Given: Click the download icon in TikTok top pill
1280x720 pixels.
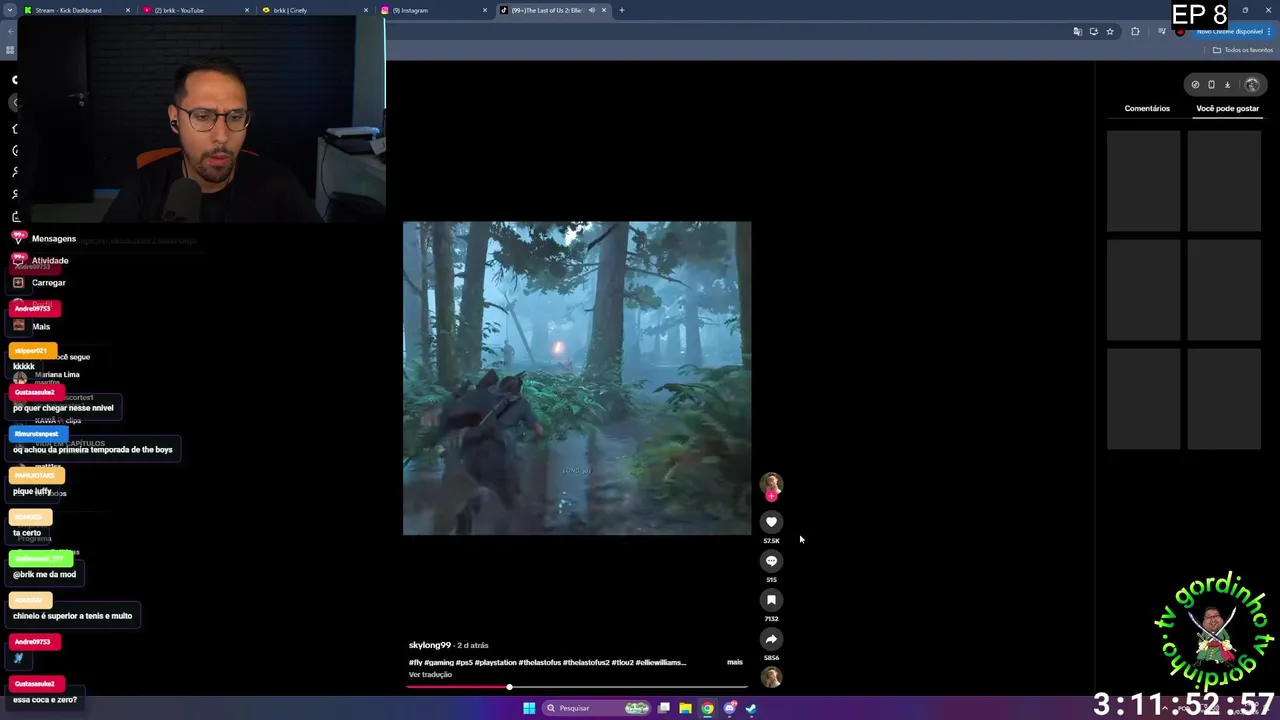Looking at the screenshot, I should tap(1227, 85).
